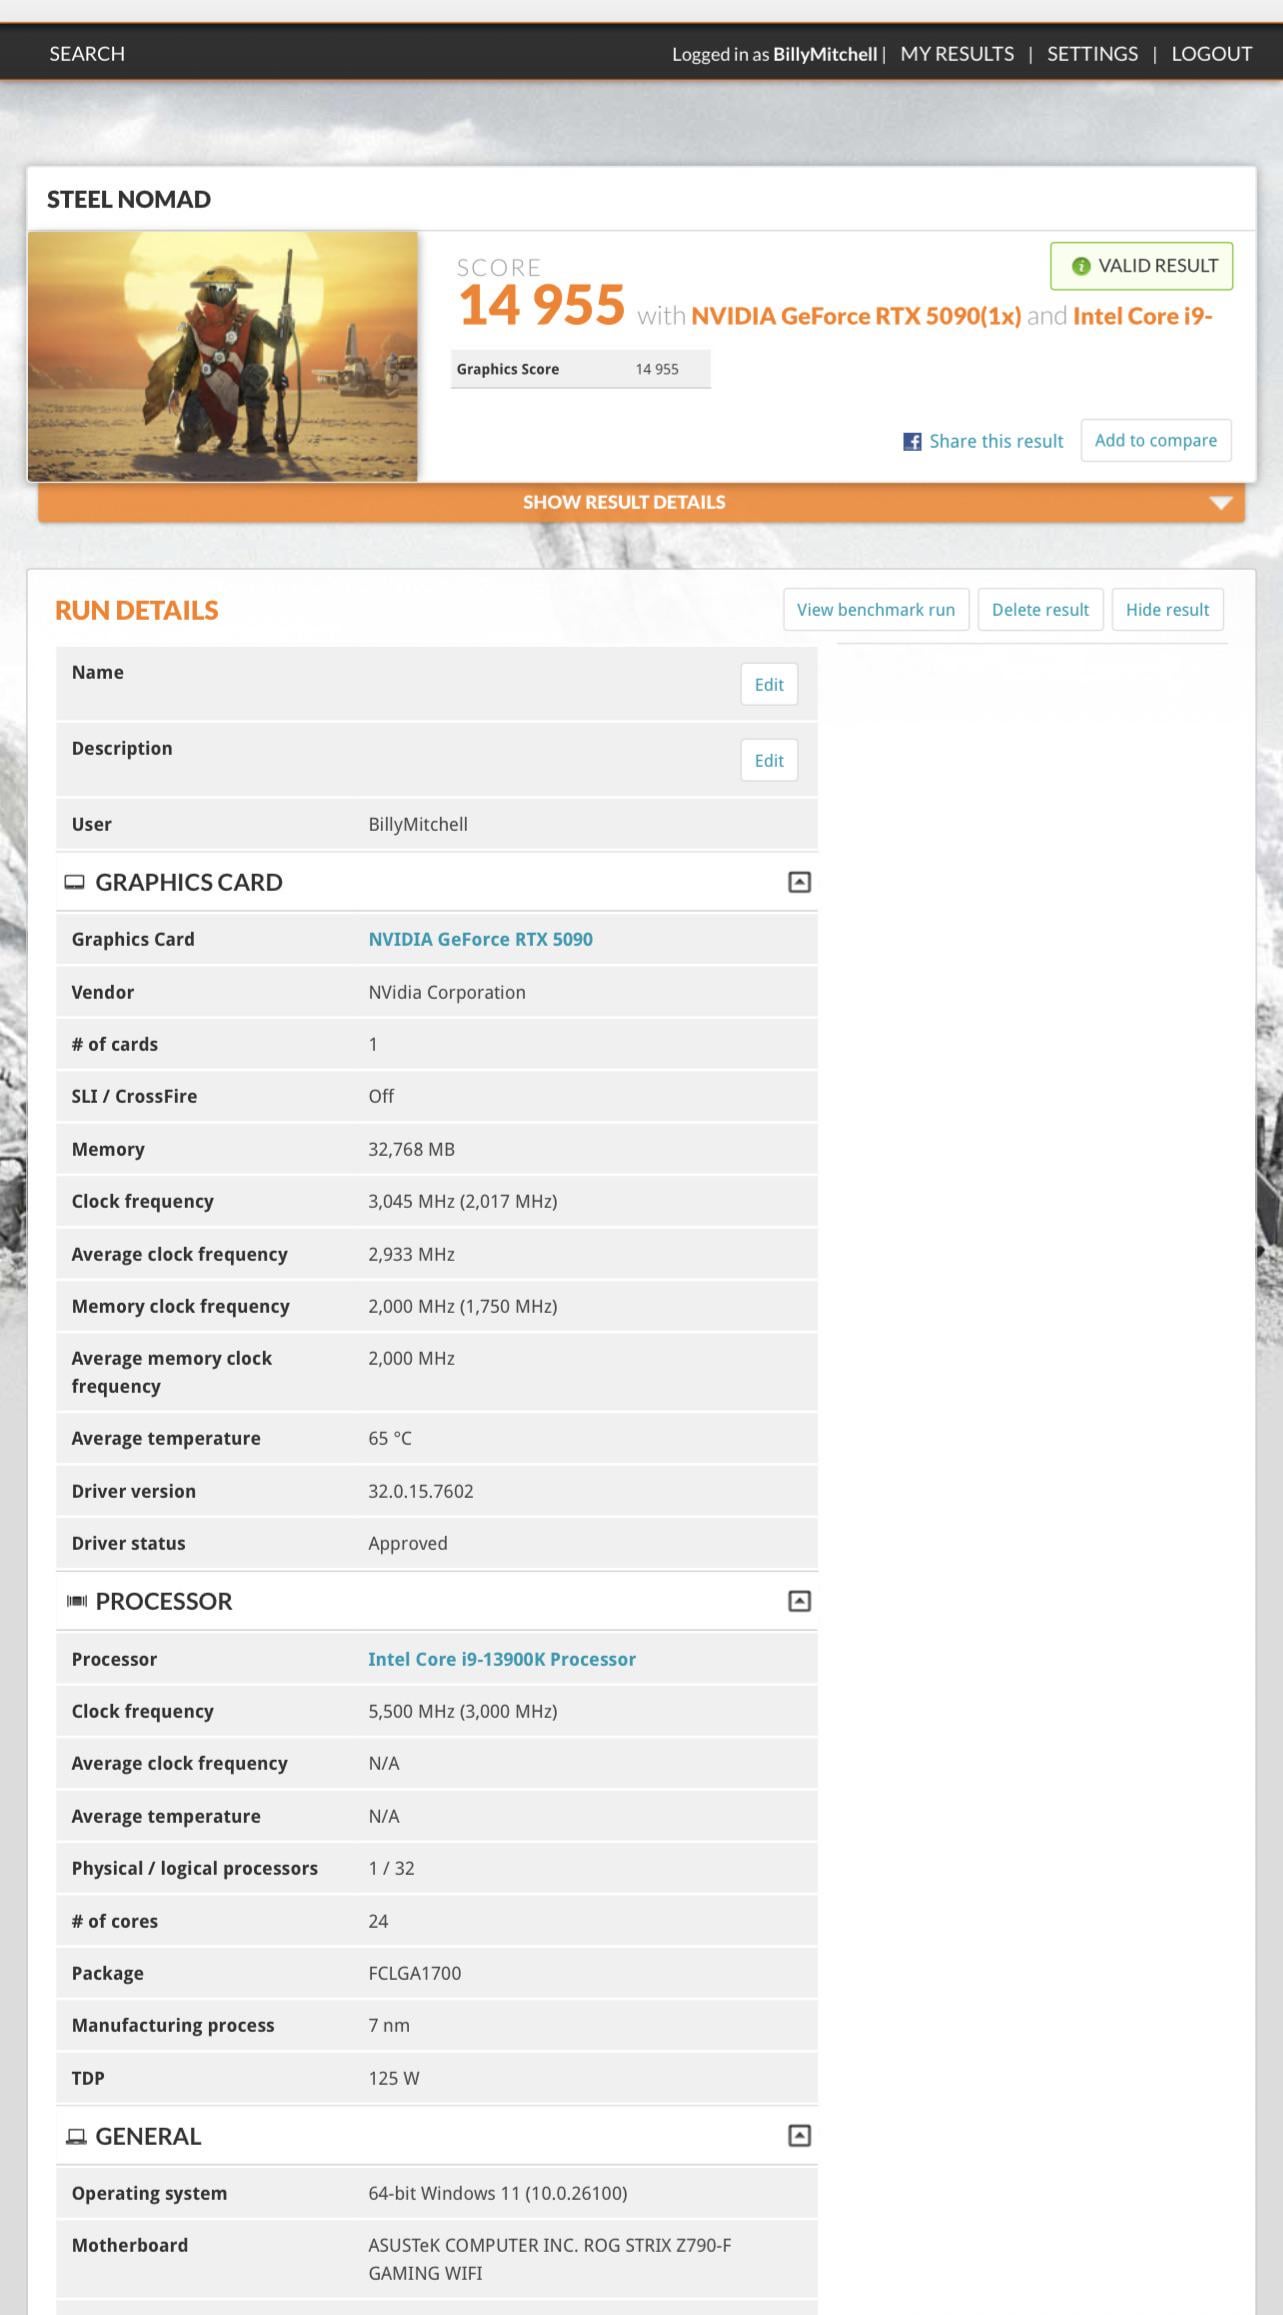
Task: Click the Physical / logical processors 1 / 32
Action: coord(391,1868)
